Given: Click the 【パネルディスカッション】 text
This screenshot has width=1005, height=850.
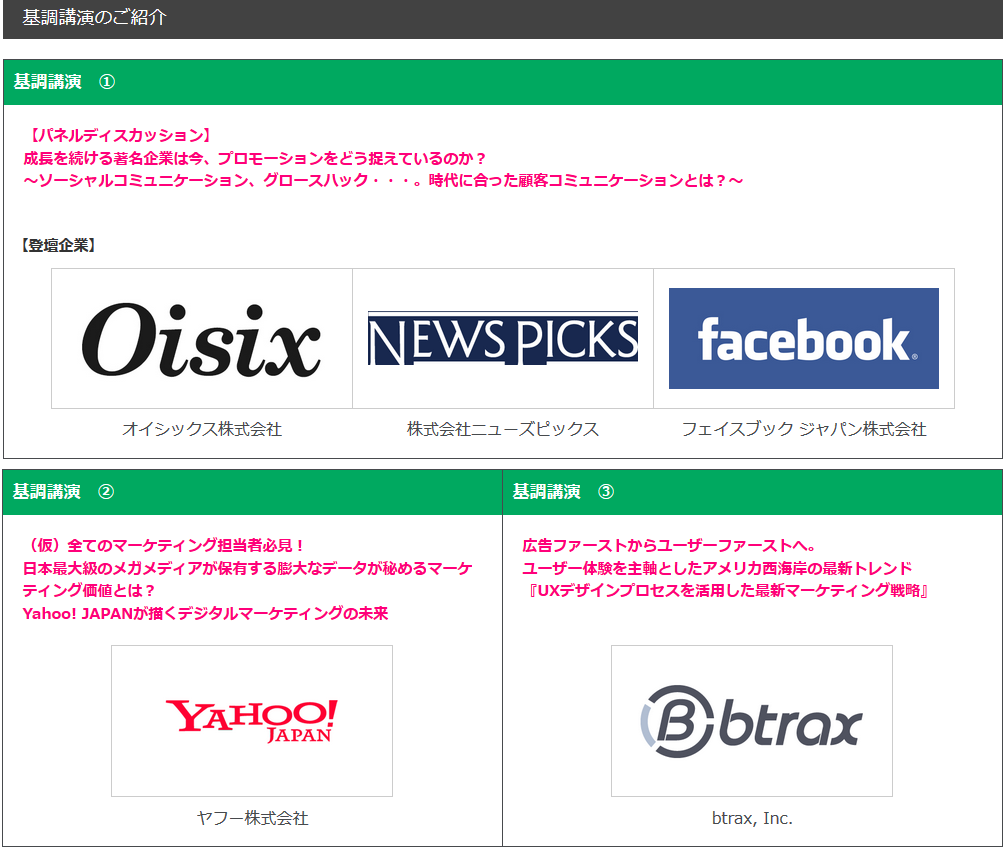Looking at the screenshot, I should 119,135.
